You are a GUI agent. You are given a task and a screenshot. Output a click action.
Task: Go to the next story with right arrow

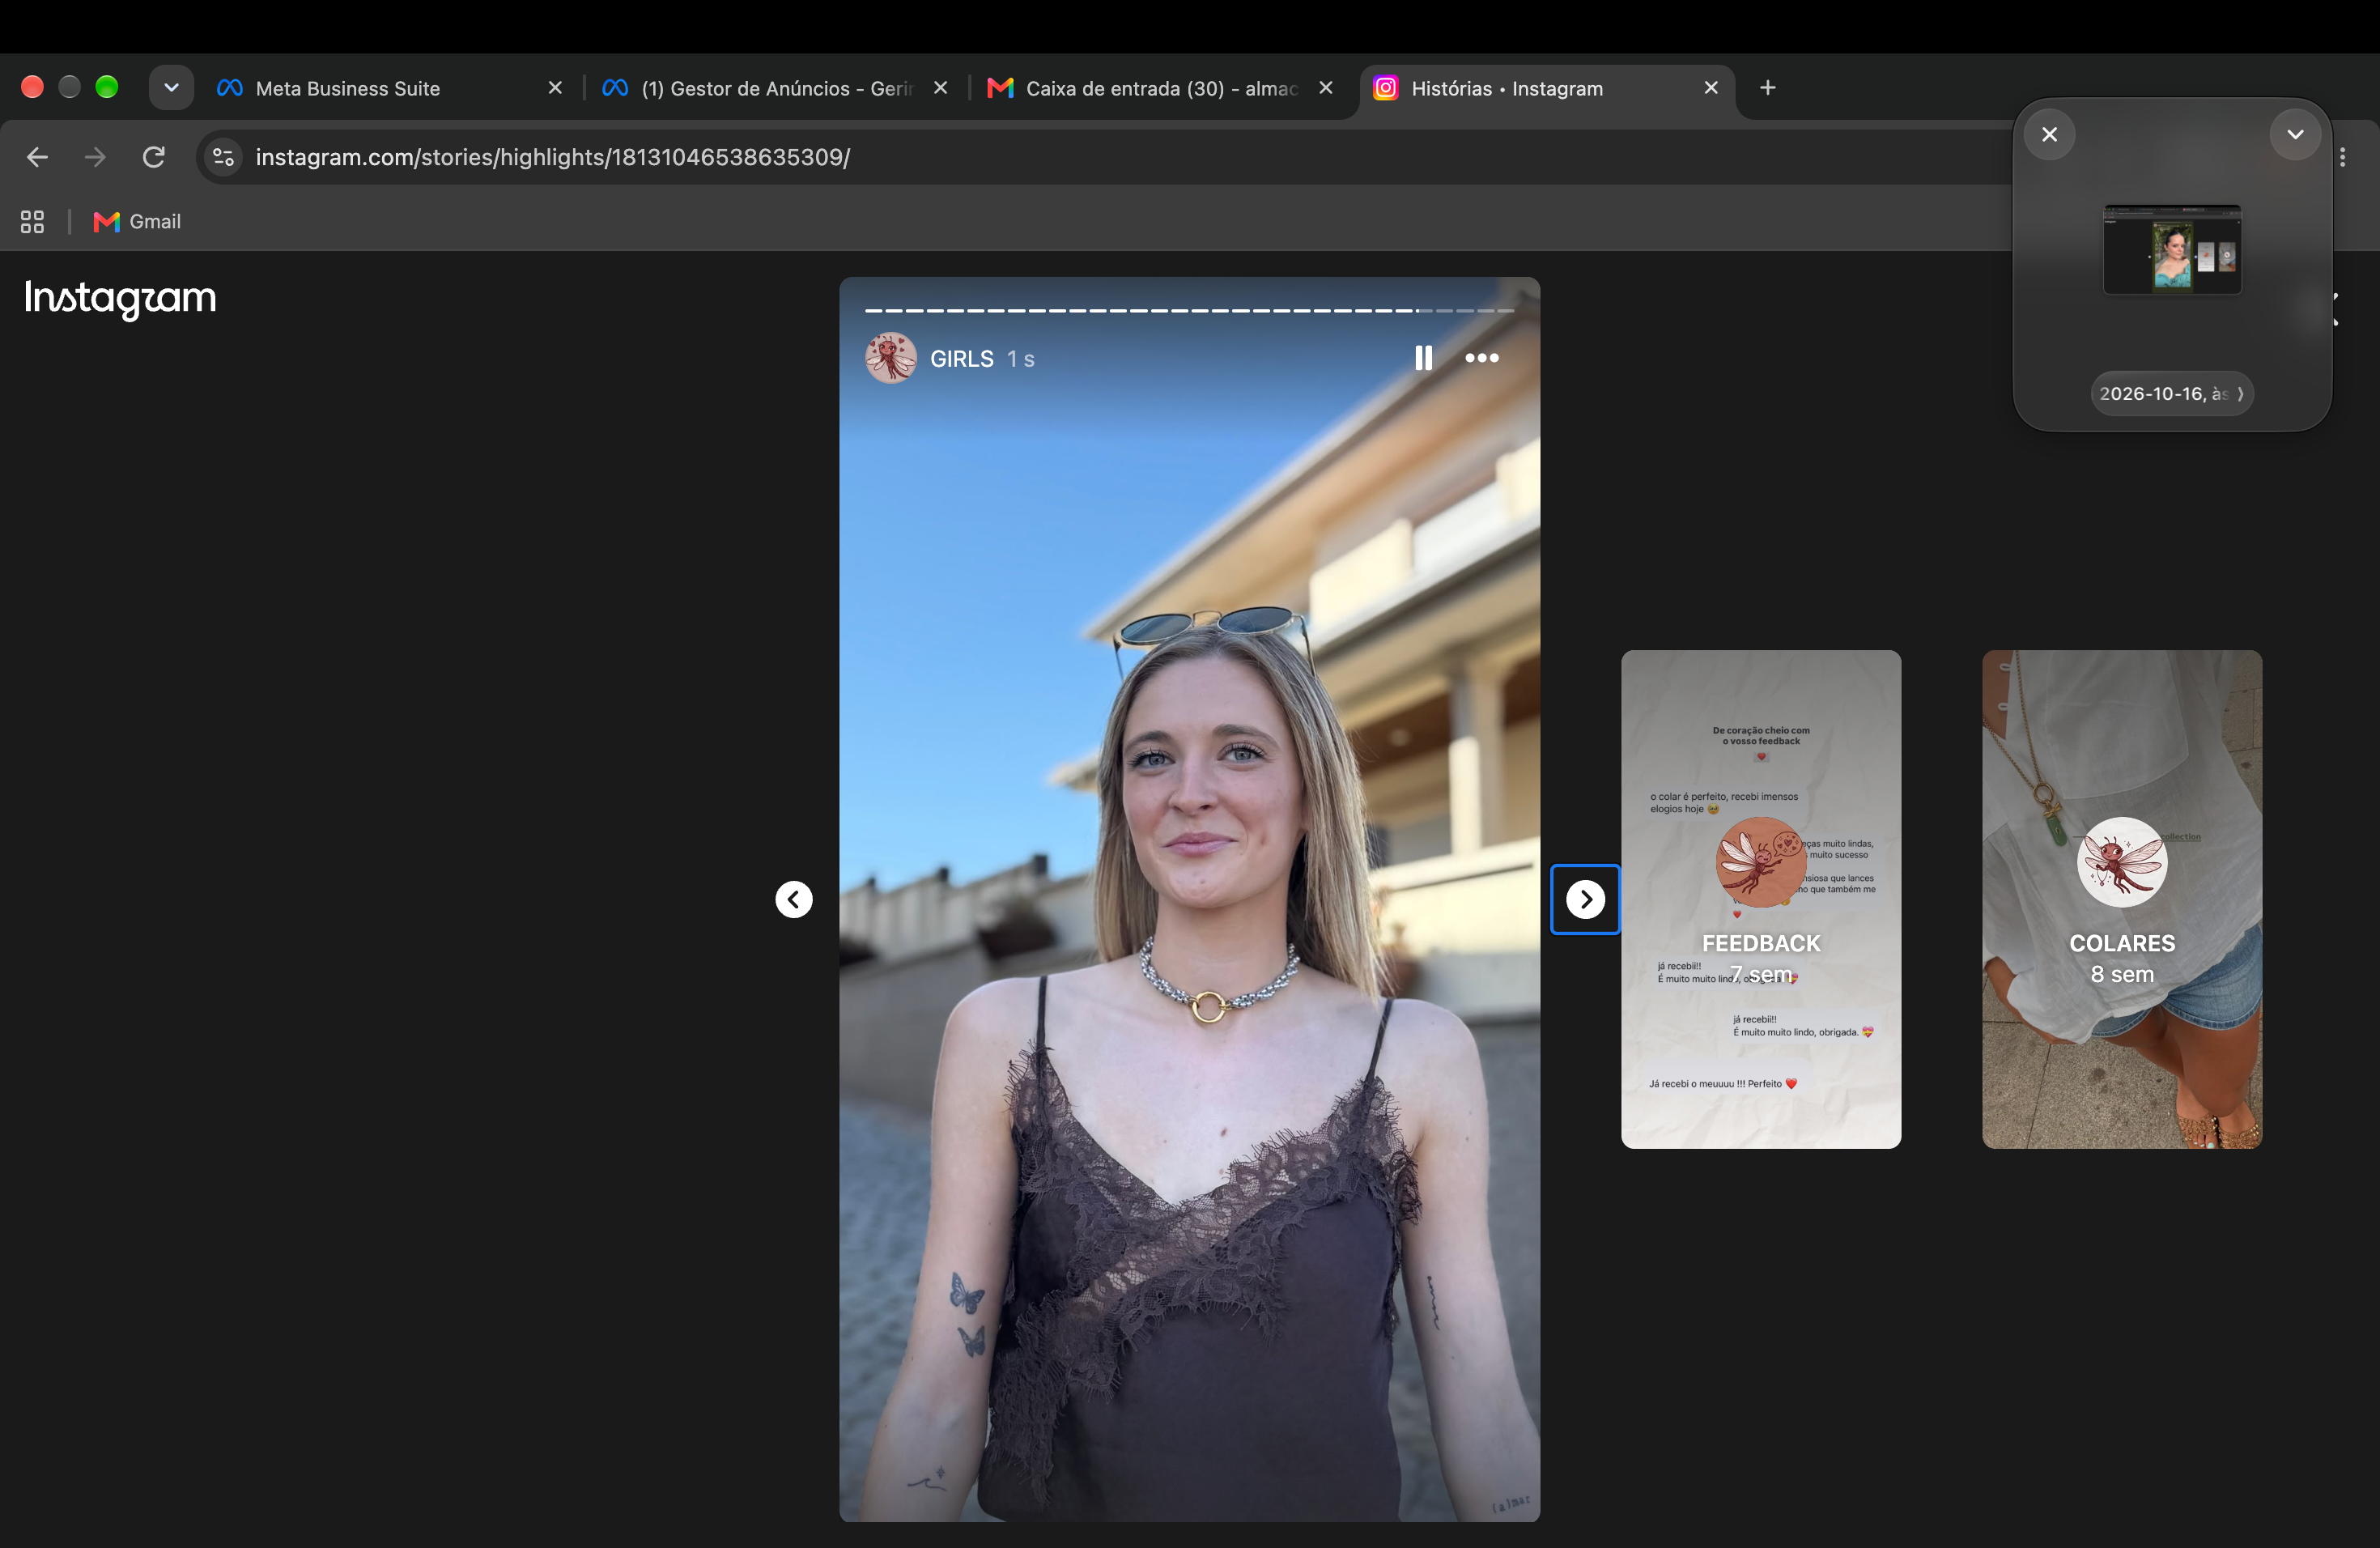click(1585, 899)
